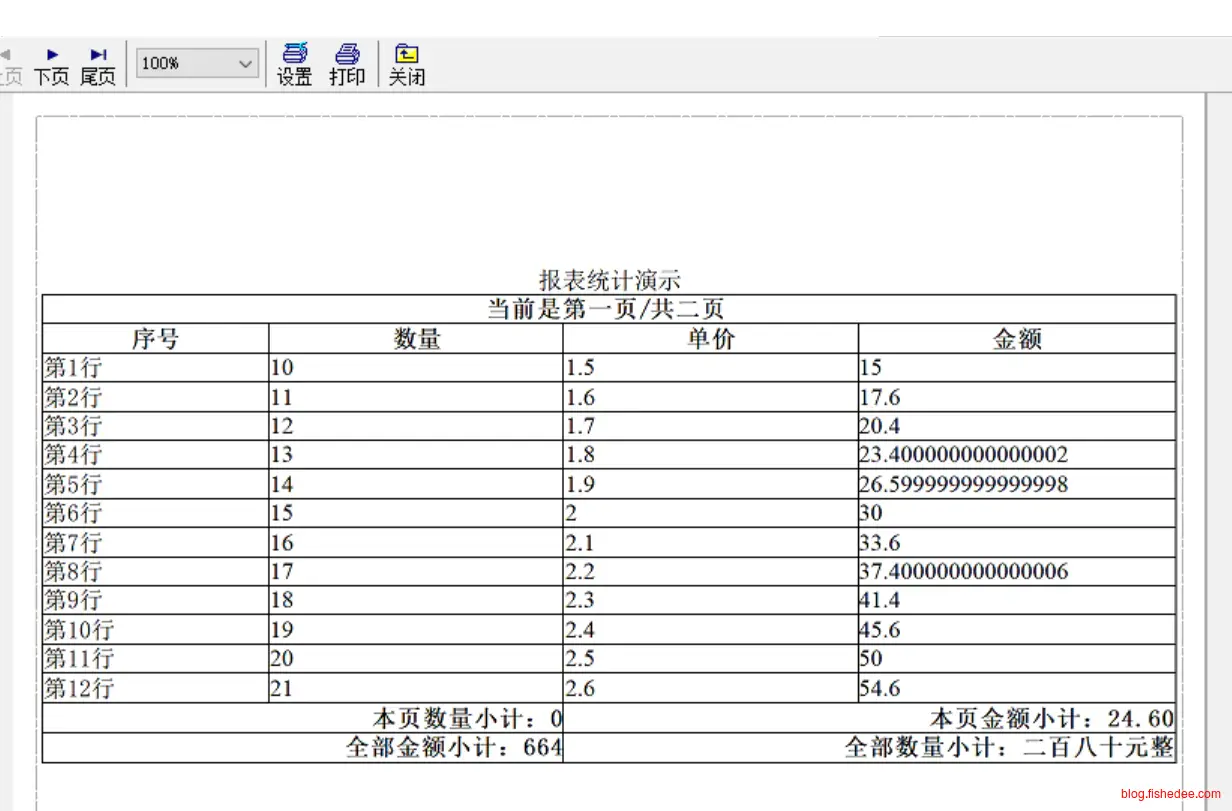Viewport: 1232px width, 811px height.
Task: Select the 单价 column header
Action: [710, 339]
